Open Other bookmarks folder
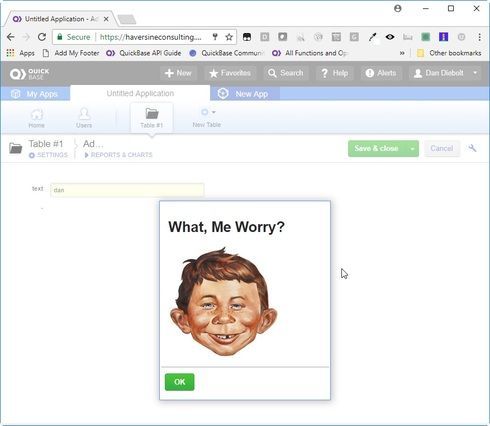 [x=449, y=53]
